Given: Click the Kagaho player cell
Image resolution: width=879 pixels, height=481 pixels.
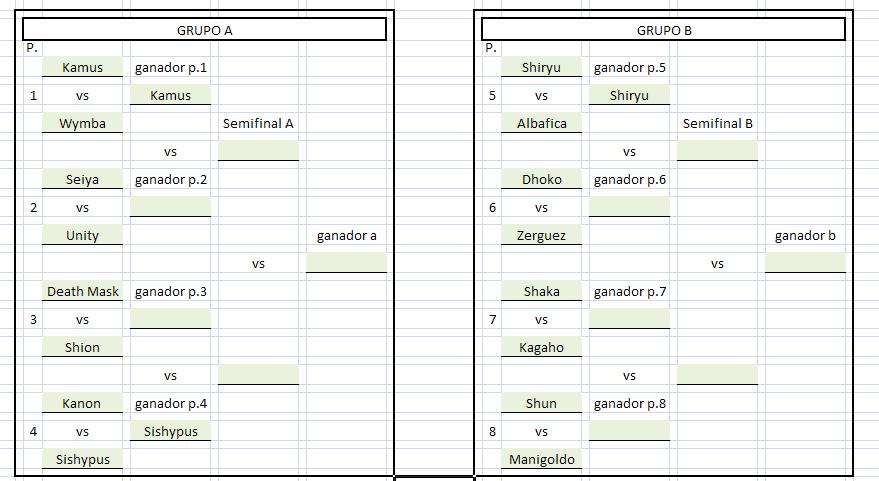Looking at the screenshot, I should pyautogui.click(x=542, y=348).
